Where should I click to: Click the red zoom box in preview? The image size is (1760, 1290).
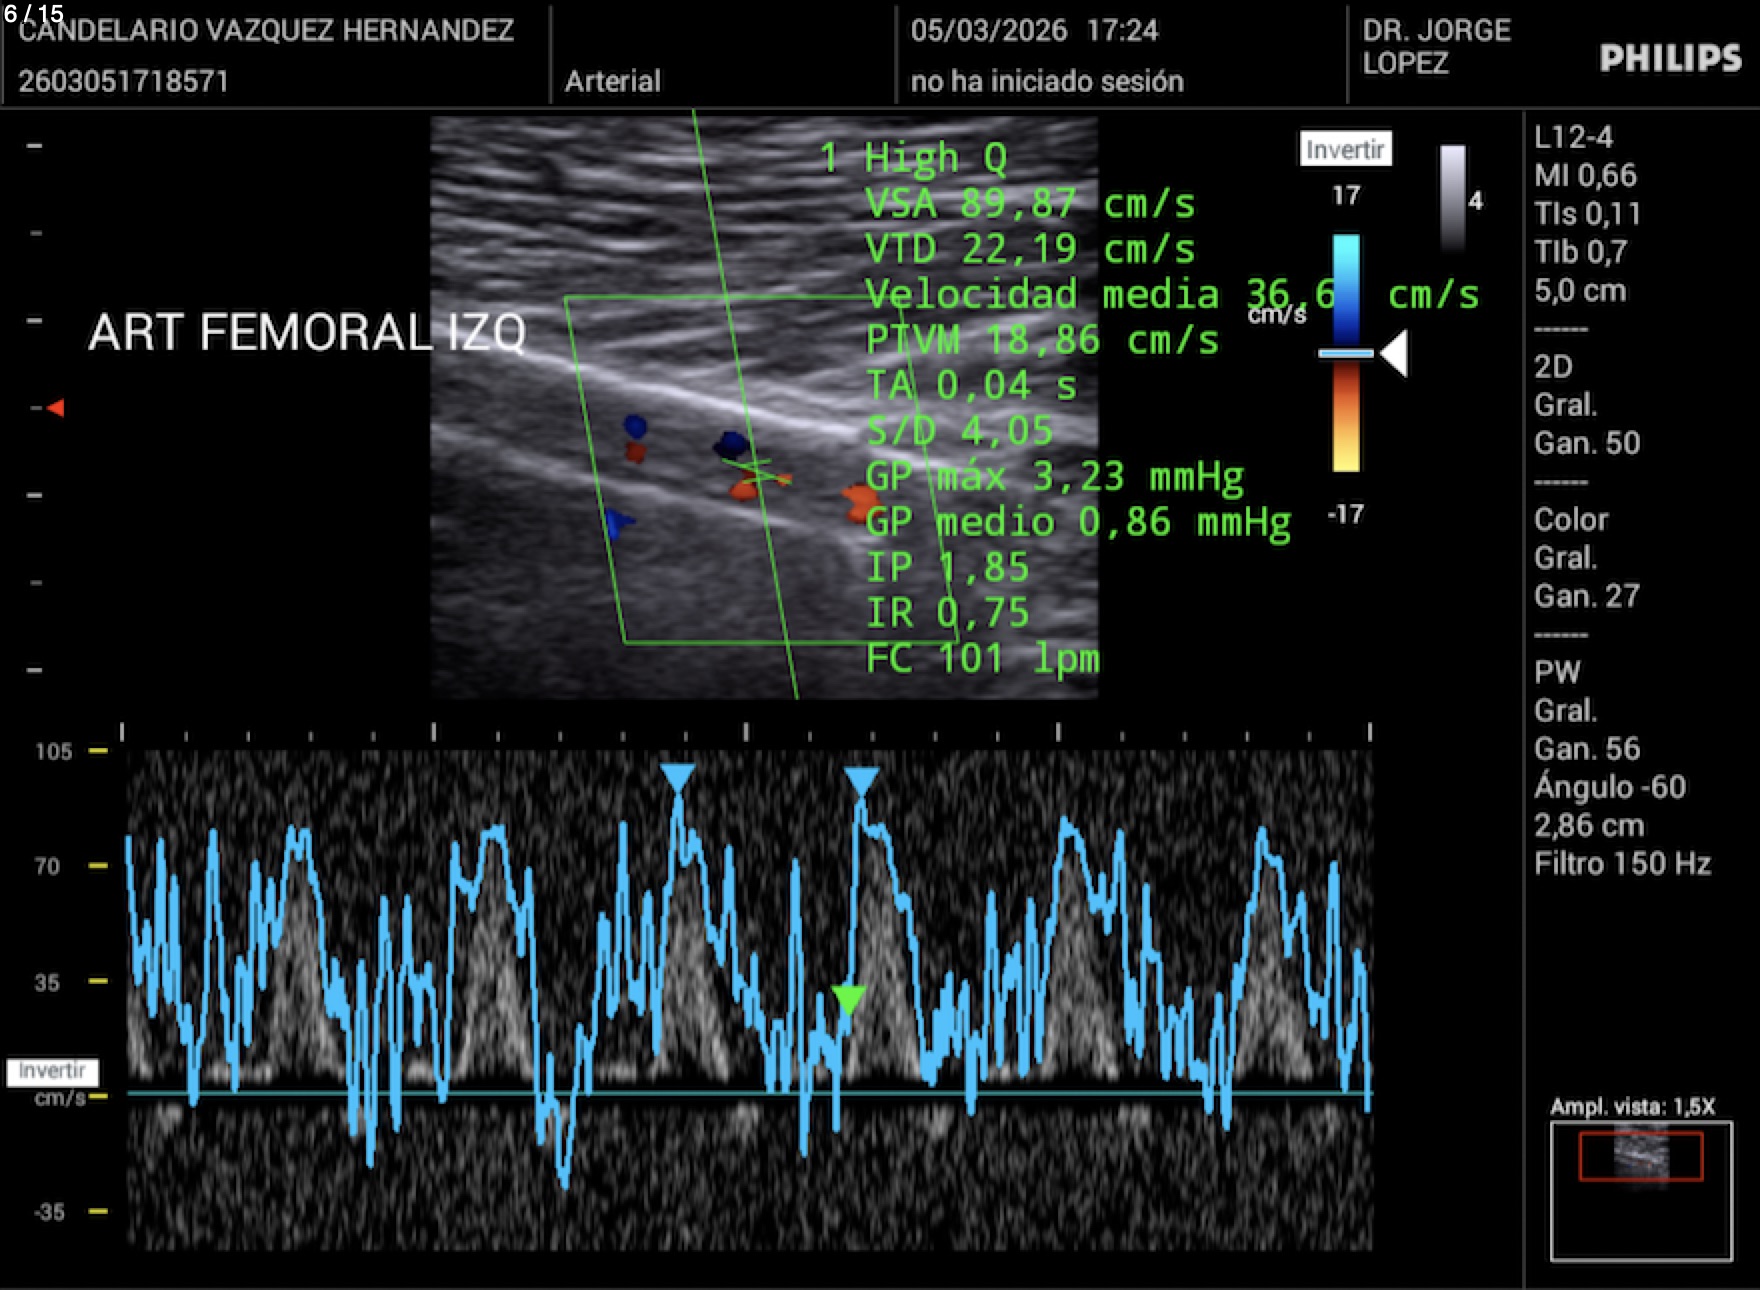(1640, 1156)
